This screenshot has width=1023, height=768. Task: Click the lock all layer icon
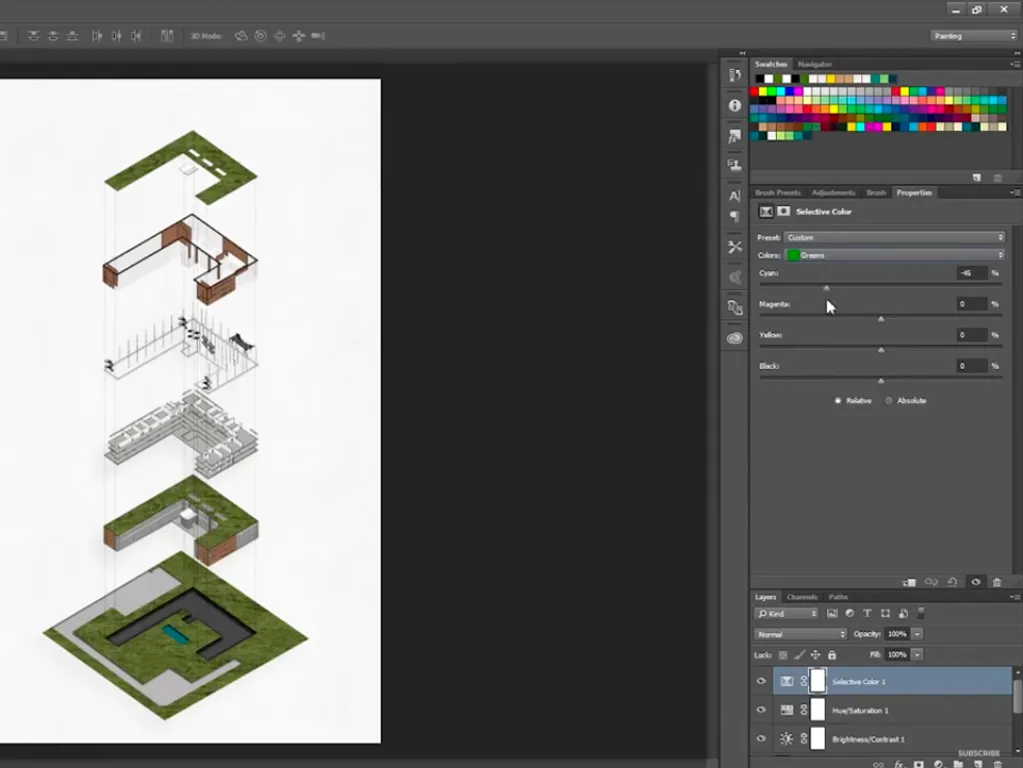coord(832,654)
